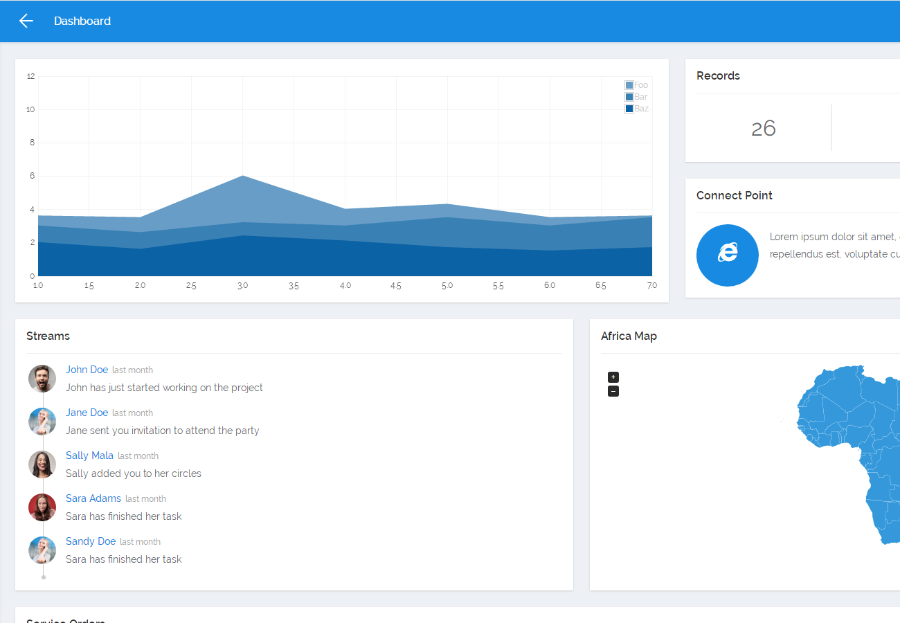Screen dimensions: 900x623
Task: Open Jane Doe profile link
Action: coord(87,413)
